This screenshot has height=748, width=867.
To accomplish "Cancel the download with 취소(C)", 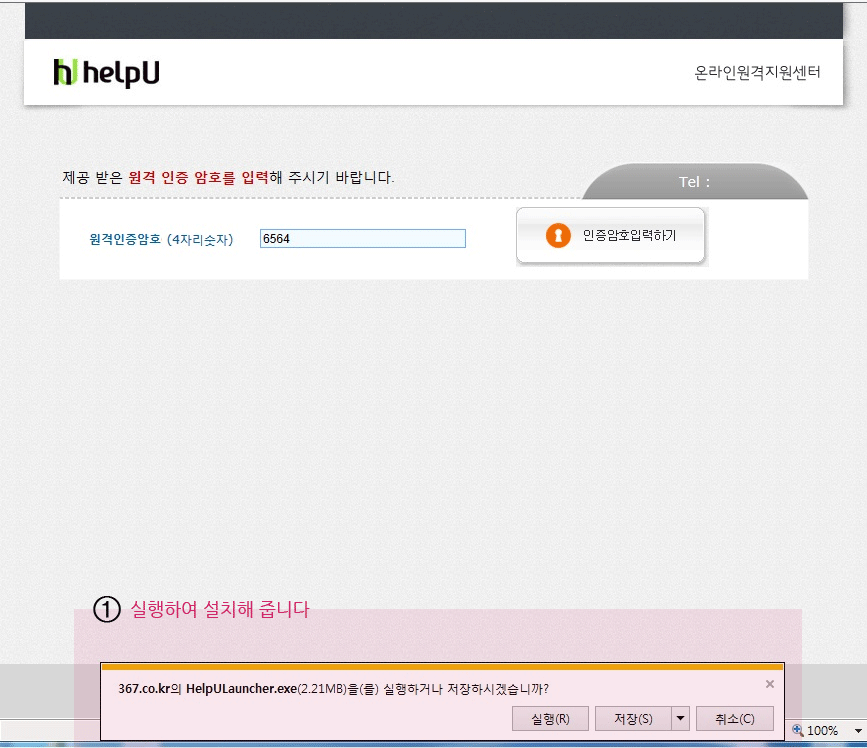I will tap(735, 719).
